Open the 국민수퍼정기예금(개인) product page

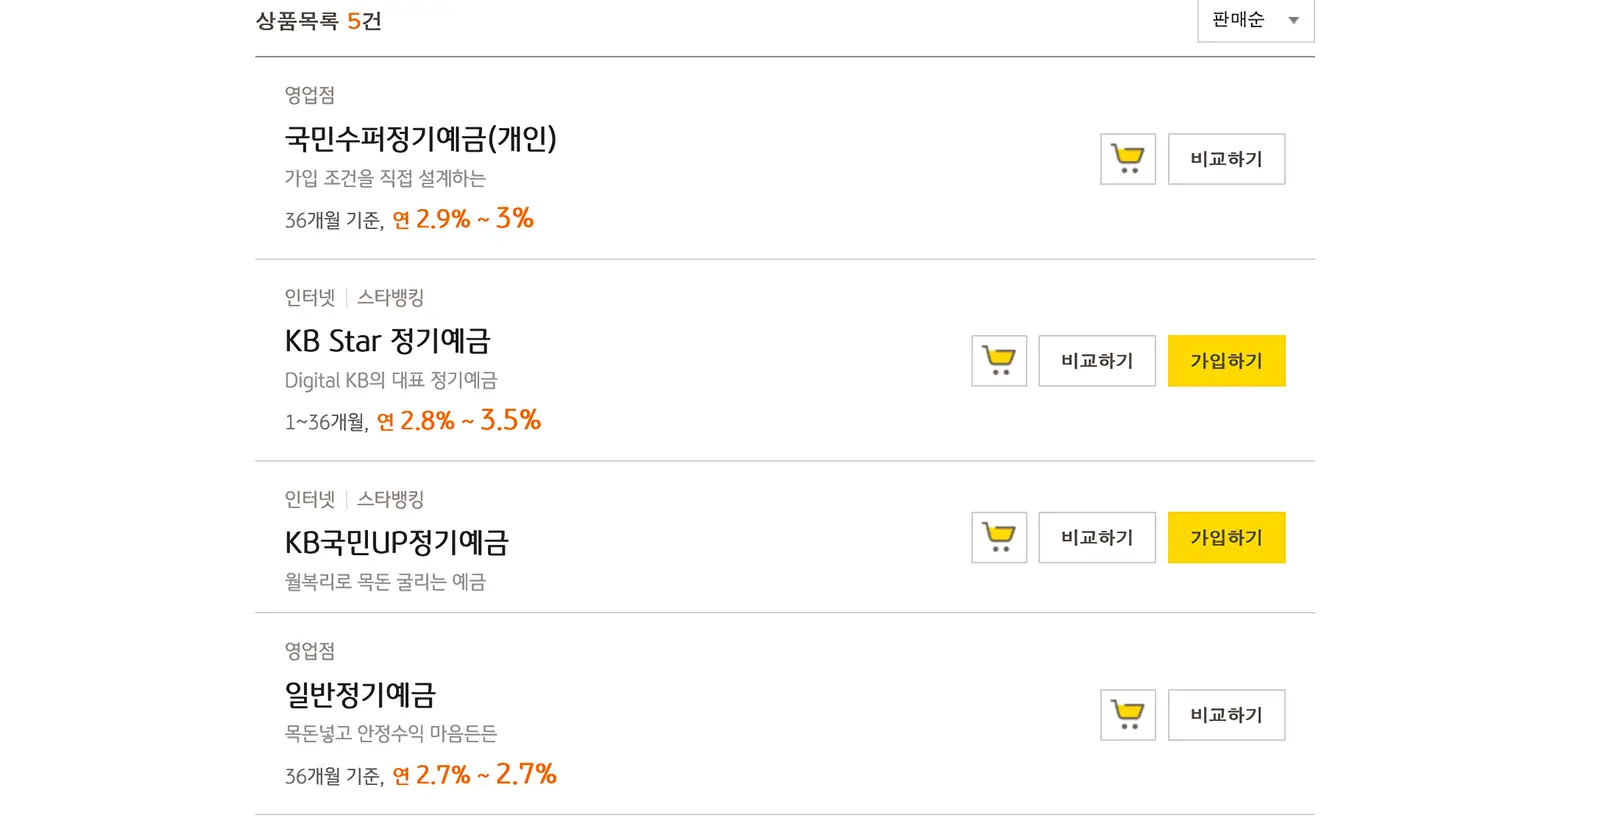pos(421,140)
